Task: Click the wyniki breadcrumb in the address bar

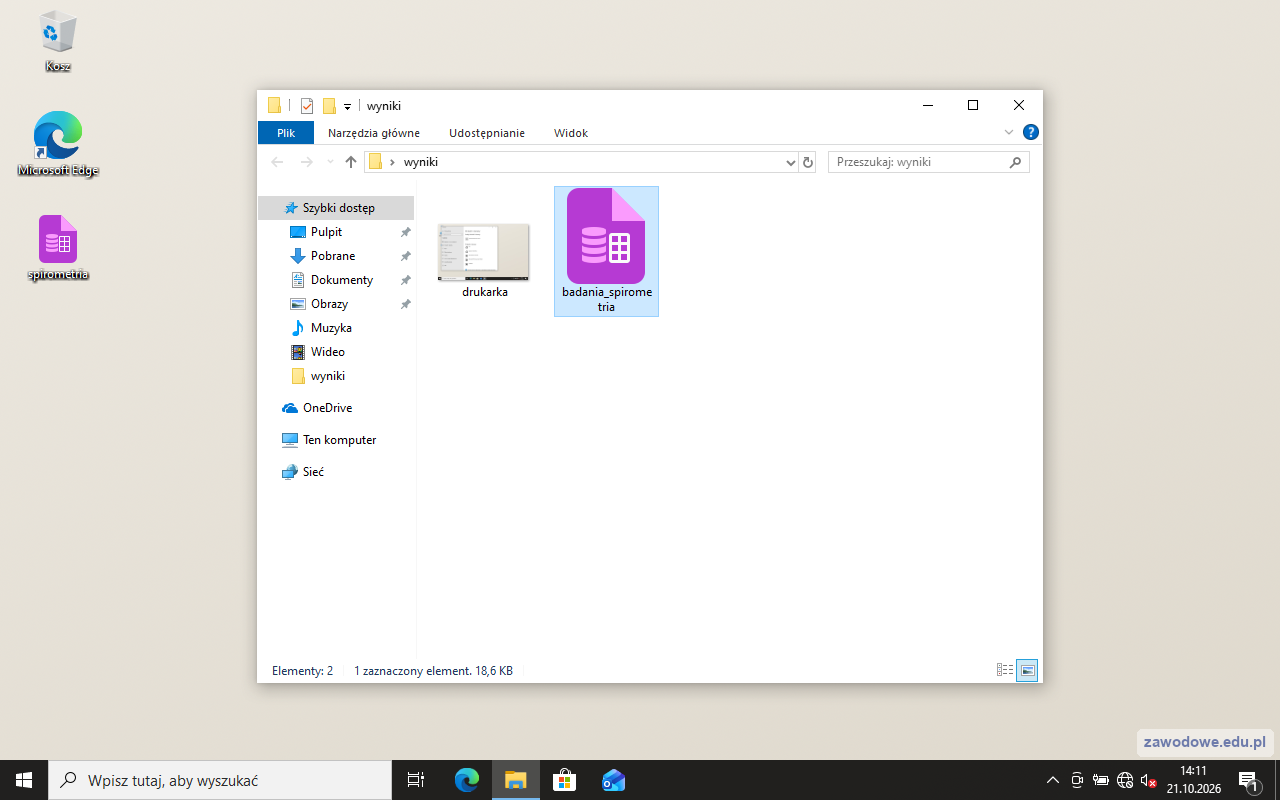Action: (x=420, y=162)
